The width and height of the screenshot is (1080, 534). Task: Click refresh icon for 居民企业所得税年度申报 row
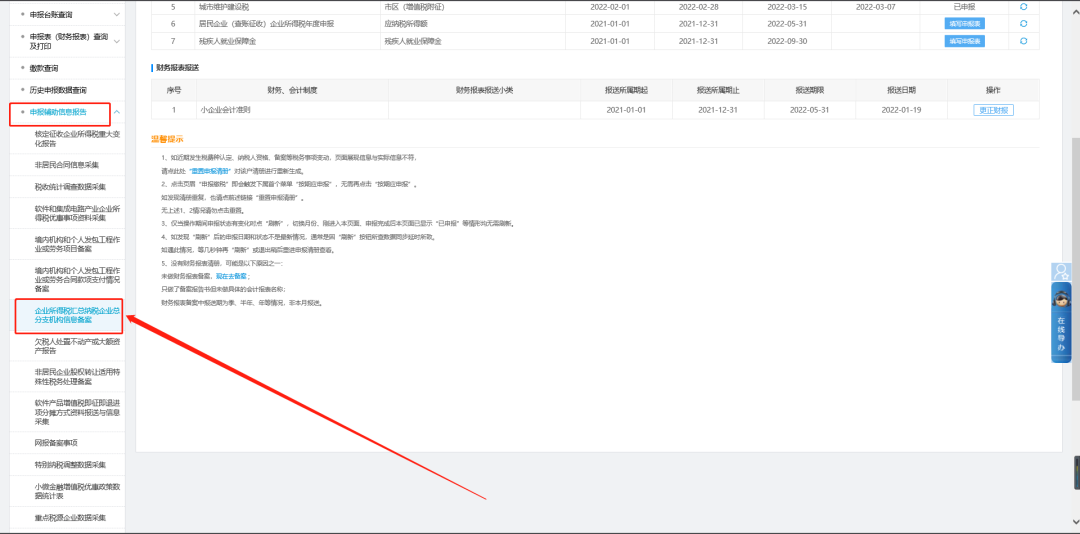click(x=1024, y=23)
